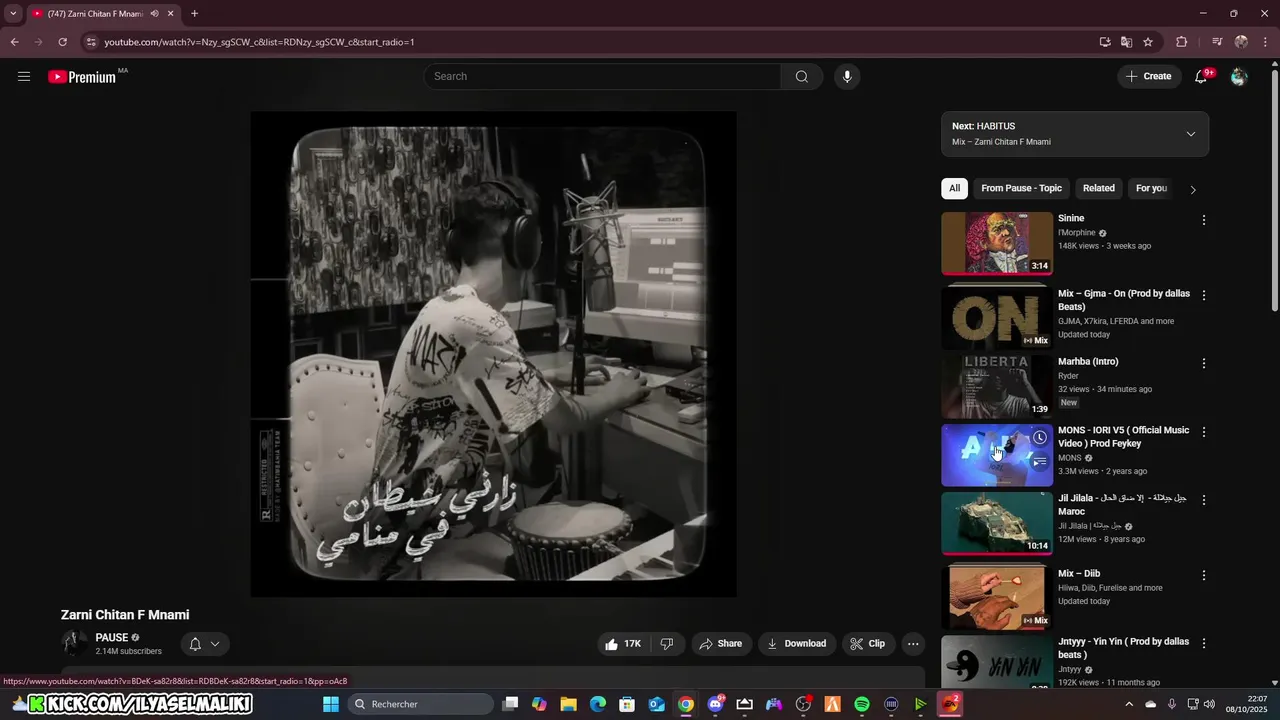Viewport: 1280px width, 720px height.
Task: Click the browser address bar URL
Action: [259, 42]
